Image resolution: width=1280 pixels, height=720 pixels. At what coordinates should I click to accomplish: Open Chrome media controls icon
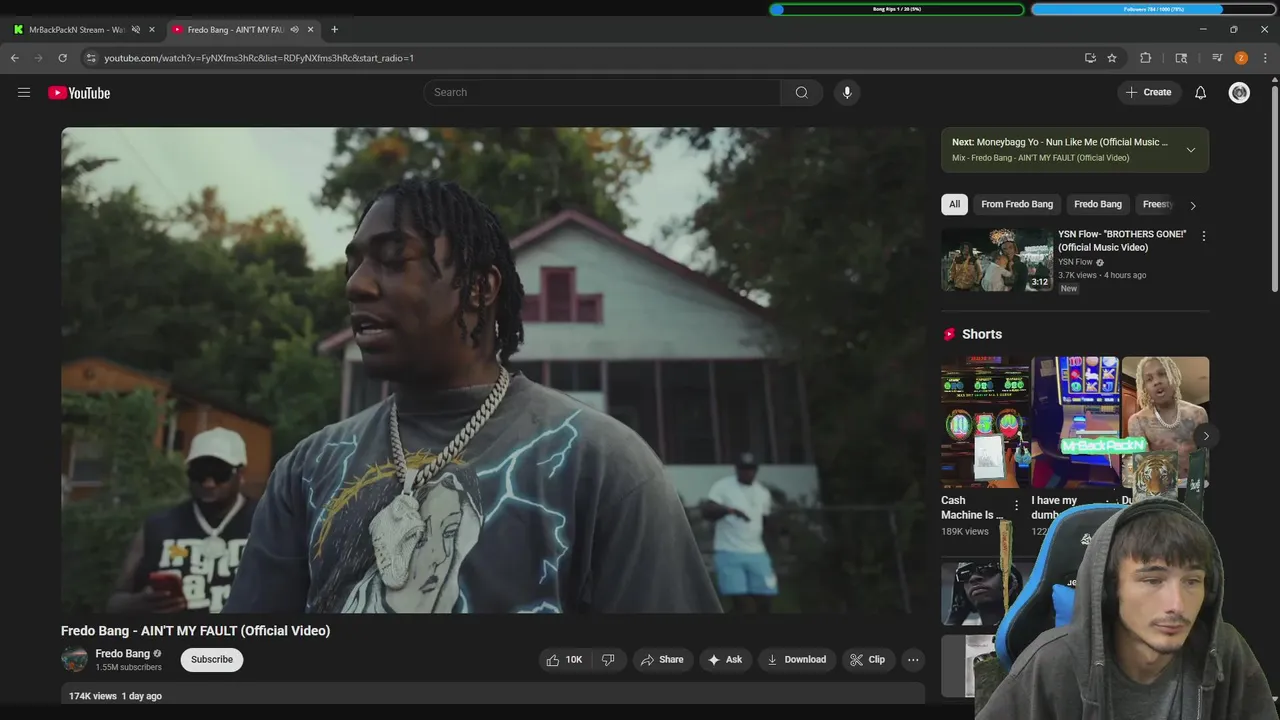tap(1217, 58)
